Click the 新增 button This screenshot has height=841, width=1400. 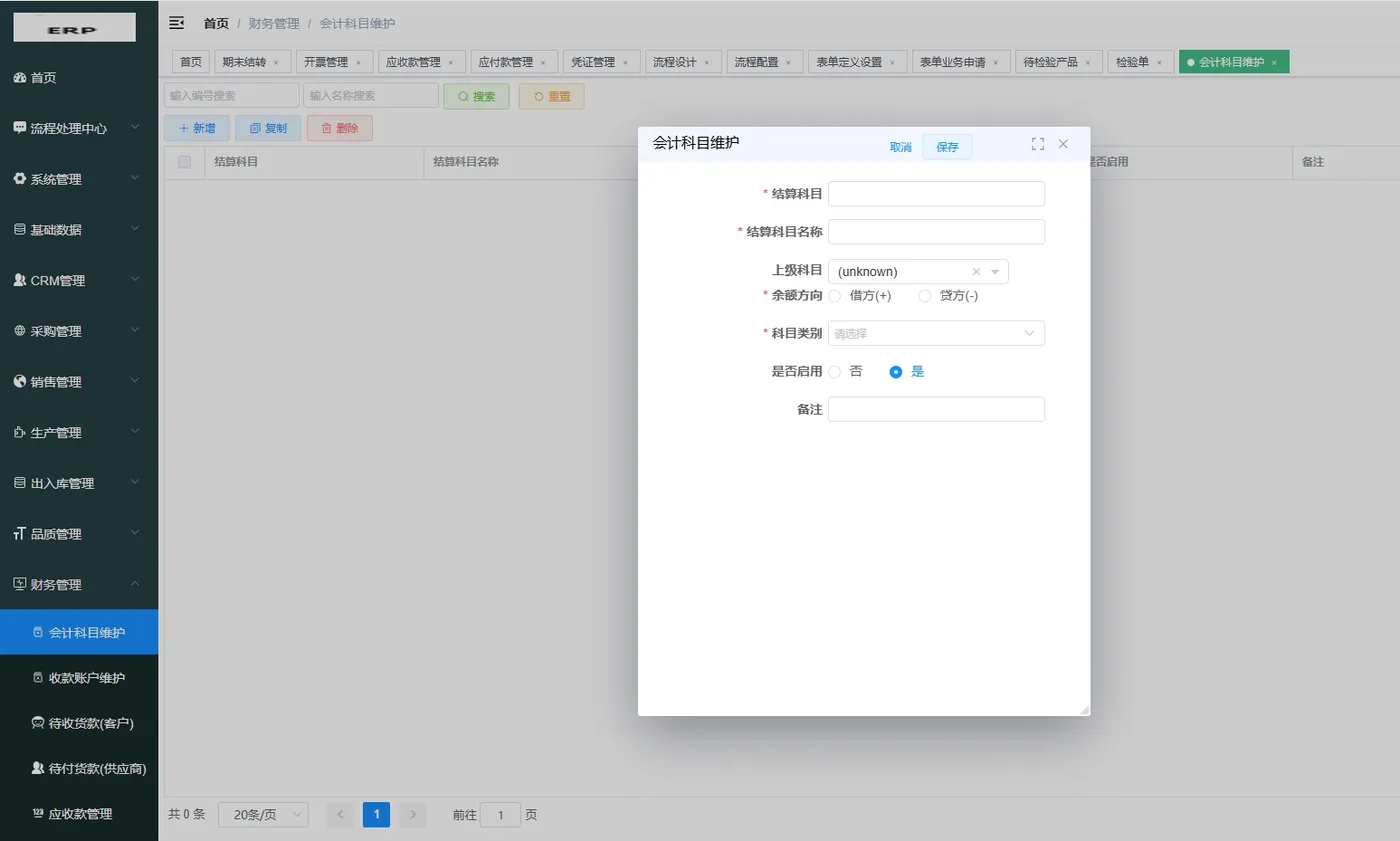pos(197,128)
